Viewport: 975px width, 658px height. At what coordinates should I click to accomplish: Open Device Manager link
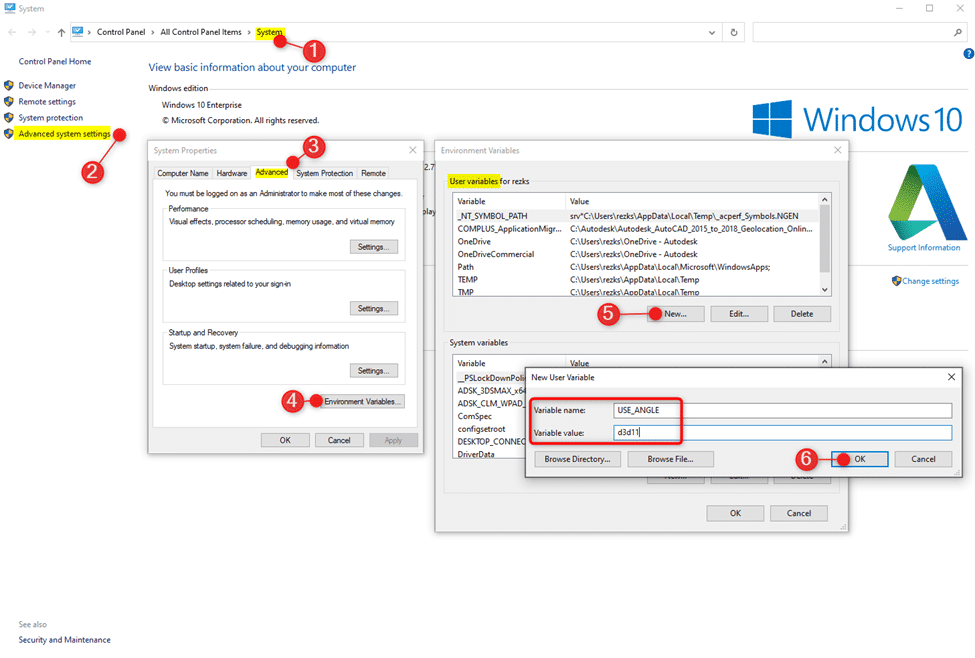tap(47, 86)
